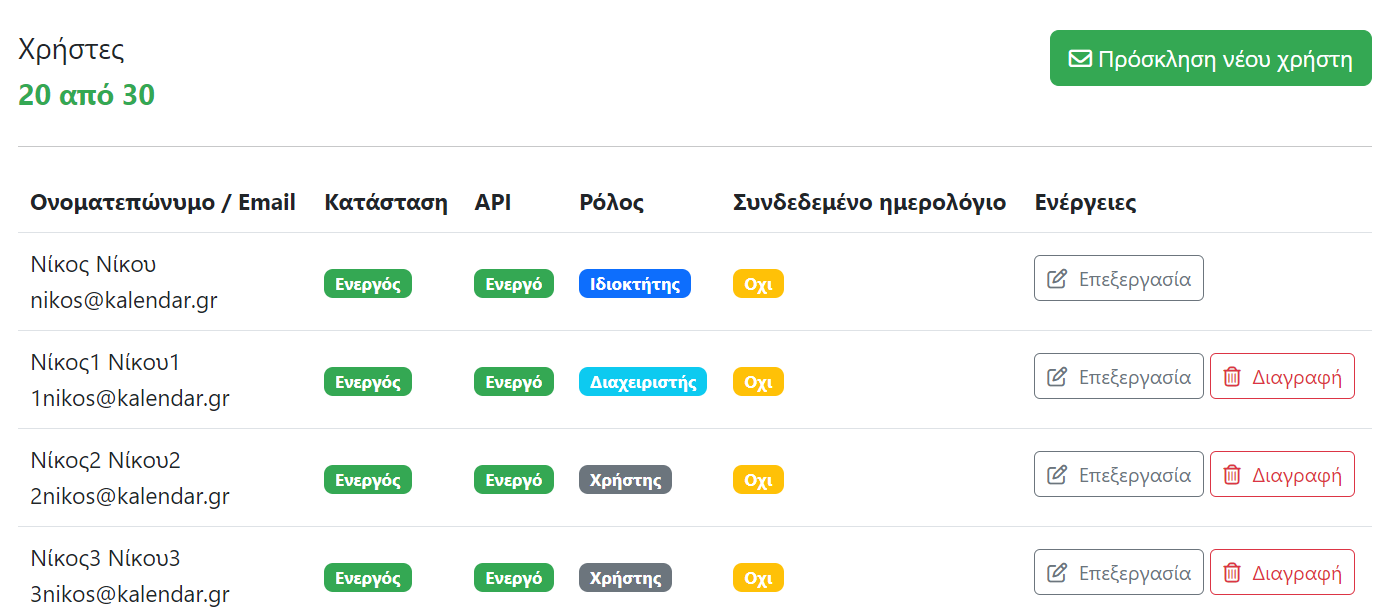Screen dimensions: 1393x614
Task: Click the Ενεργός status badge for Νίκος1 Νίκου1
Action: [x=368, y=382]
